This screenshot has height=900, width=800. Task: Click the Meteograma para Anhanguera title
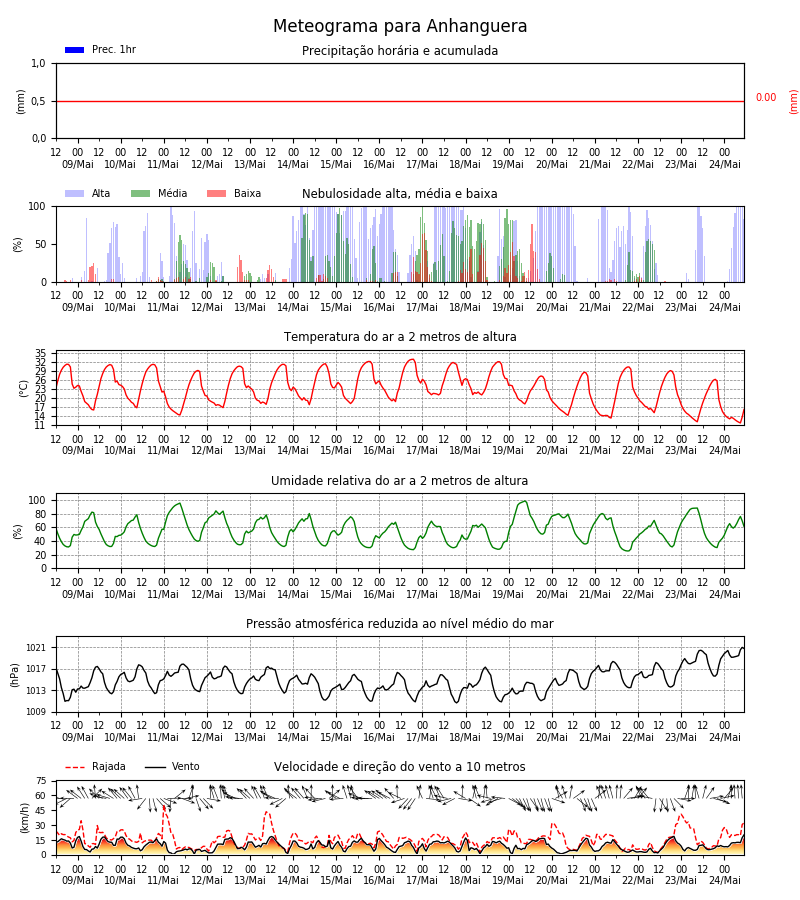click(400, 26)
